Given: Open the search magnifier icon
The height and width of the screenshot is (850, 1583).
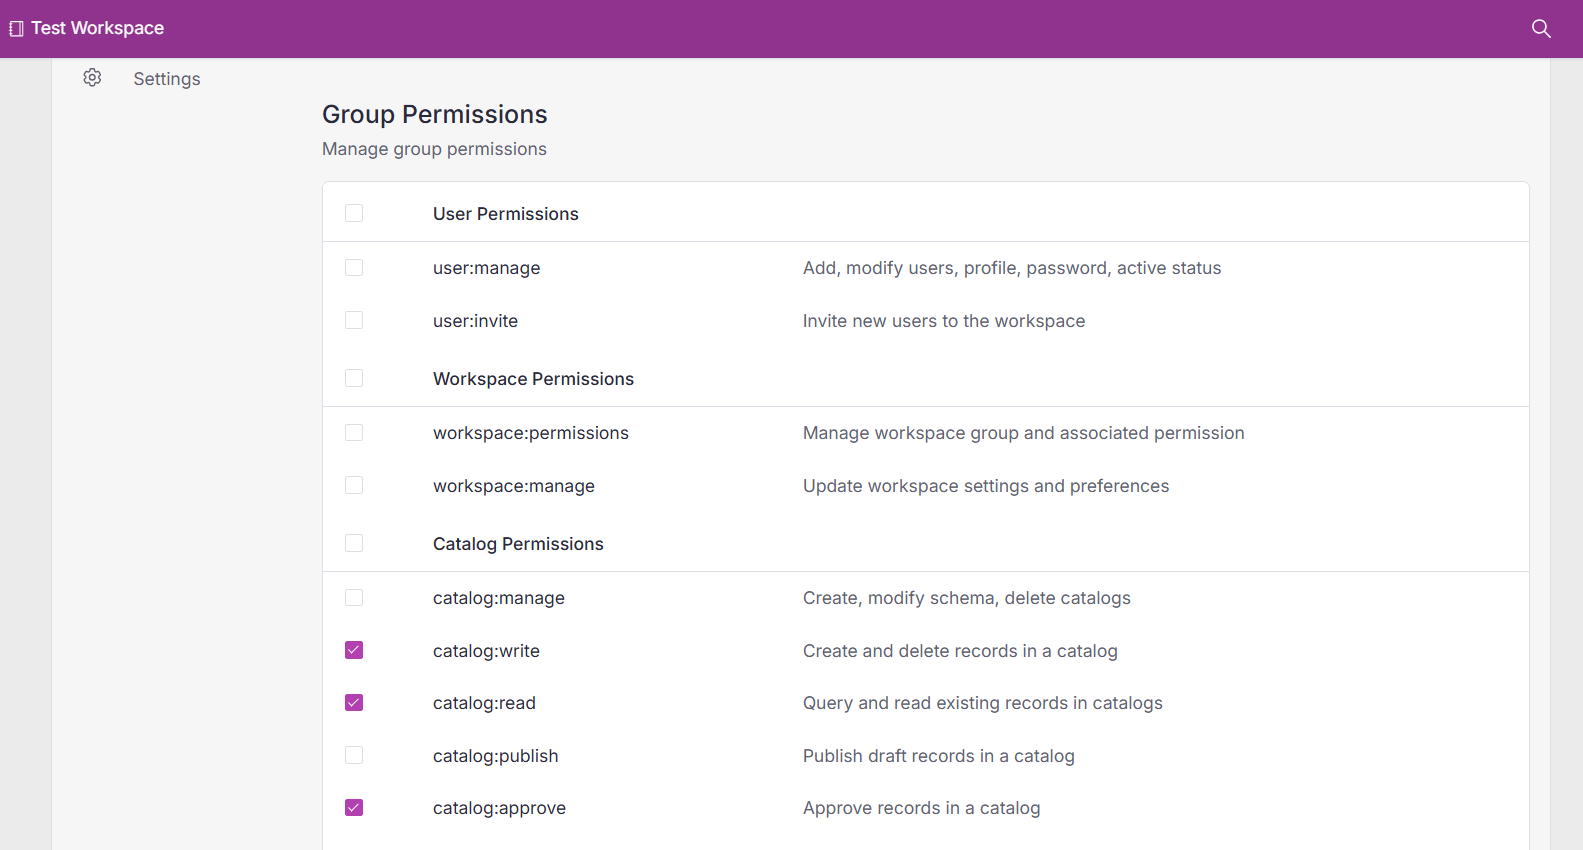Looking at the screenshot, I should 1541,28.
